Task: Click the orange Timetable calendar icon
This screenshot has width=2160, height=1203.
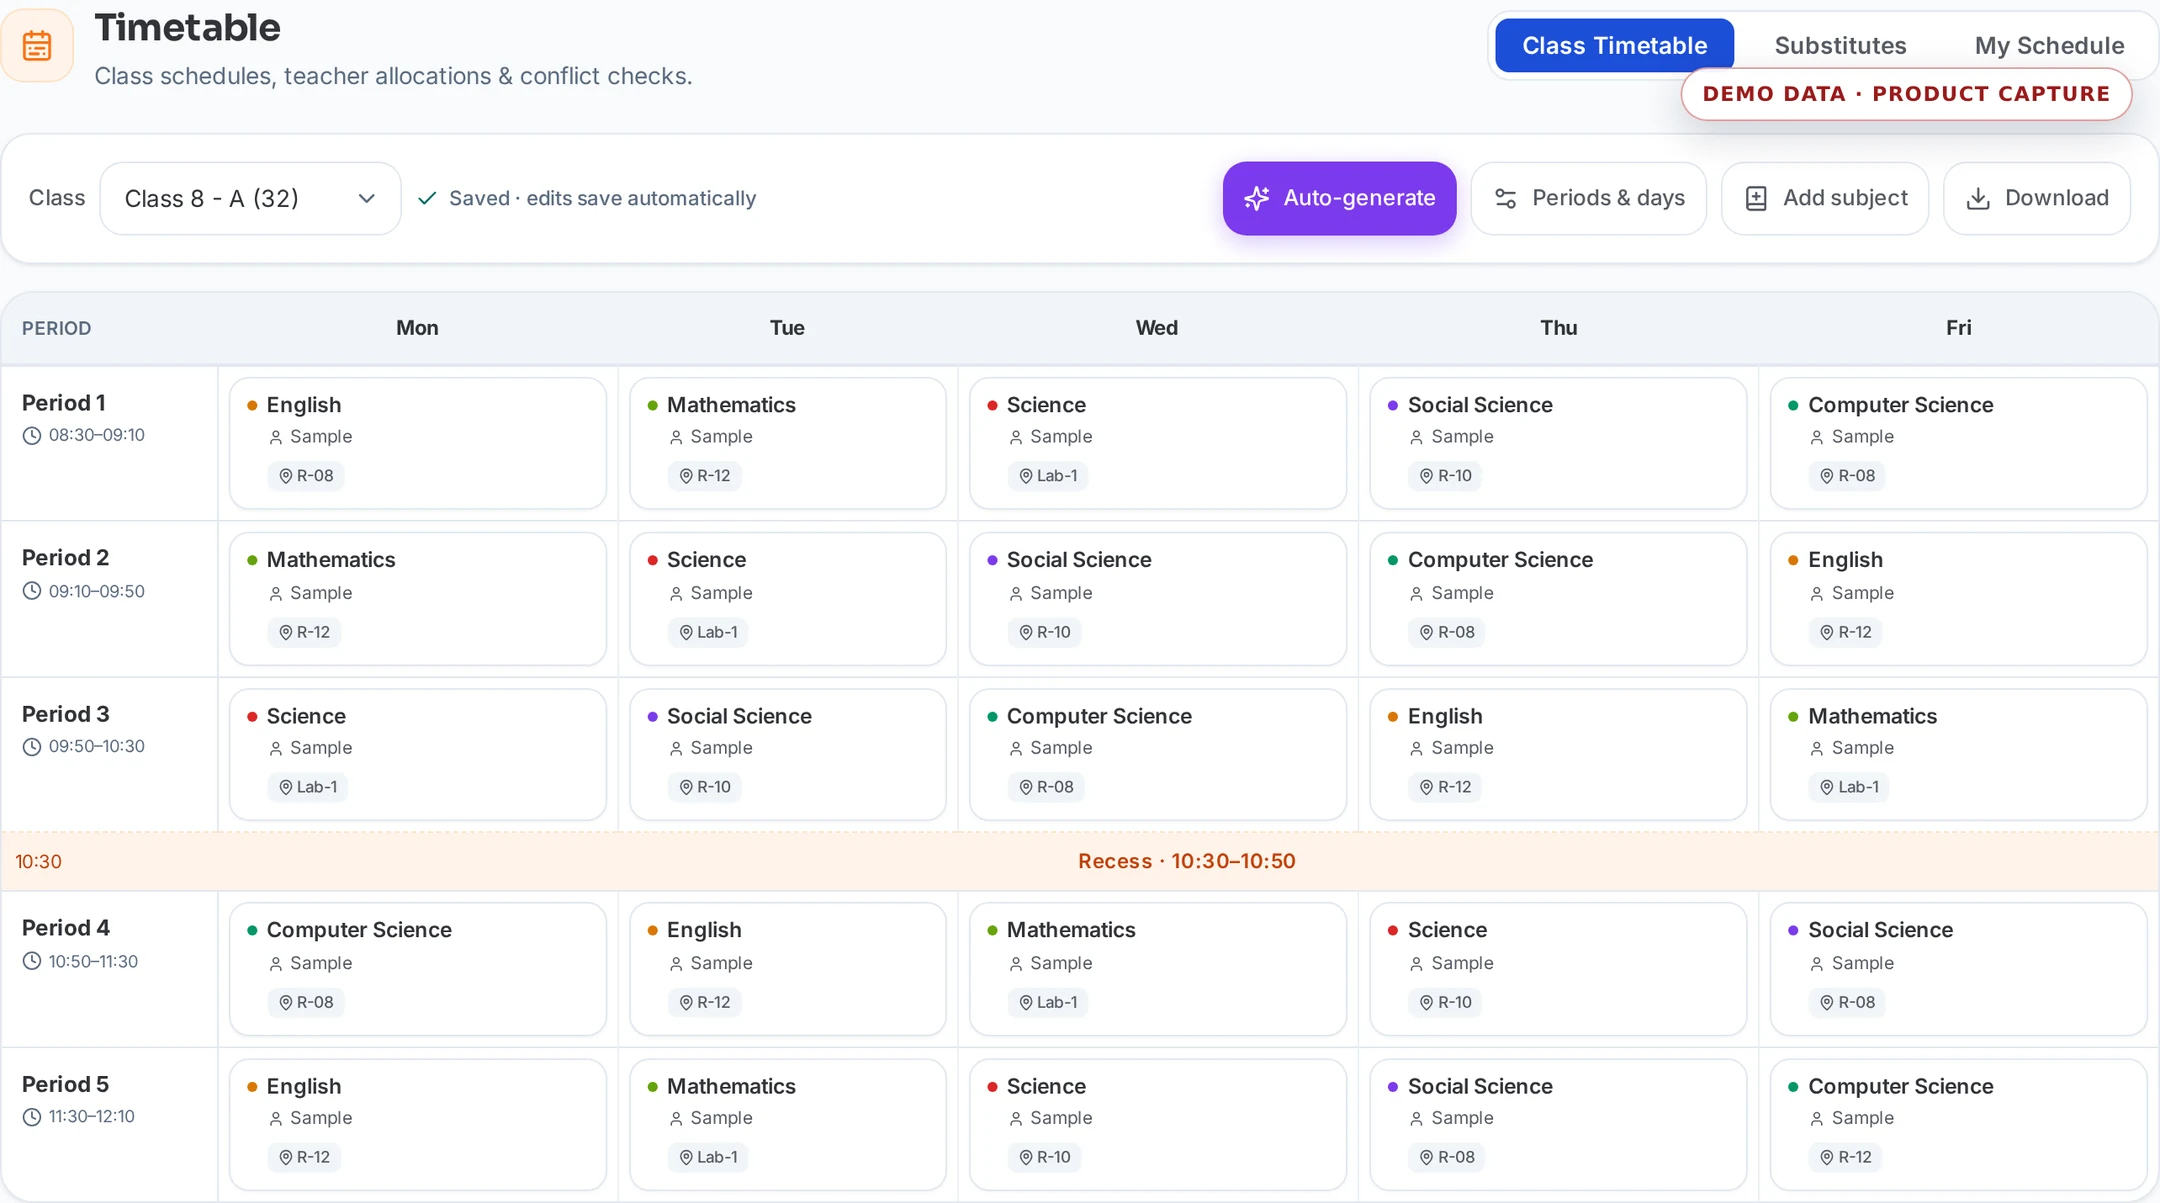Action: (37, 46)
